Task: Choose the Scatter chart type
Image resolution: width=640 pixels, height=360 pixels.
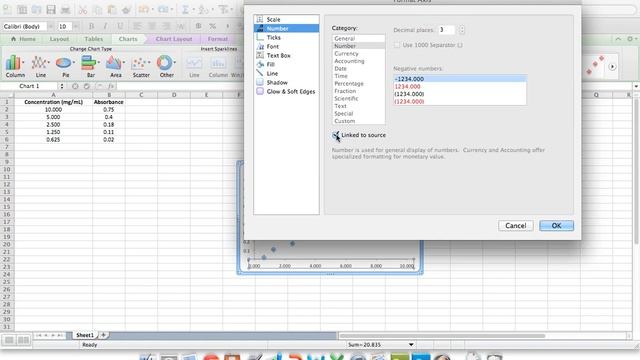Action: (x=141, y=66)
